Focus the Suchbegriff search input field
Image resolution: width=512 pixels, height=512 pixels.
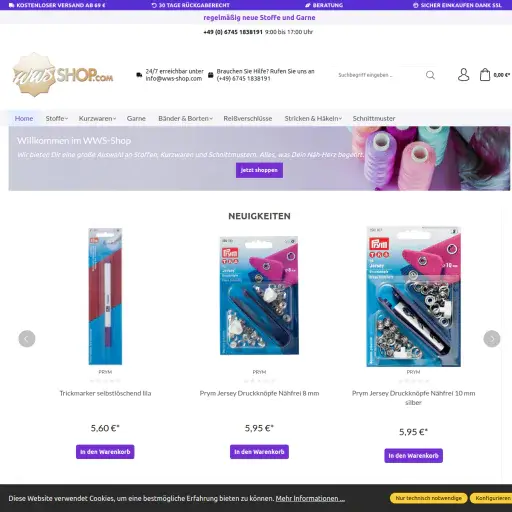[378, 75]
